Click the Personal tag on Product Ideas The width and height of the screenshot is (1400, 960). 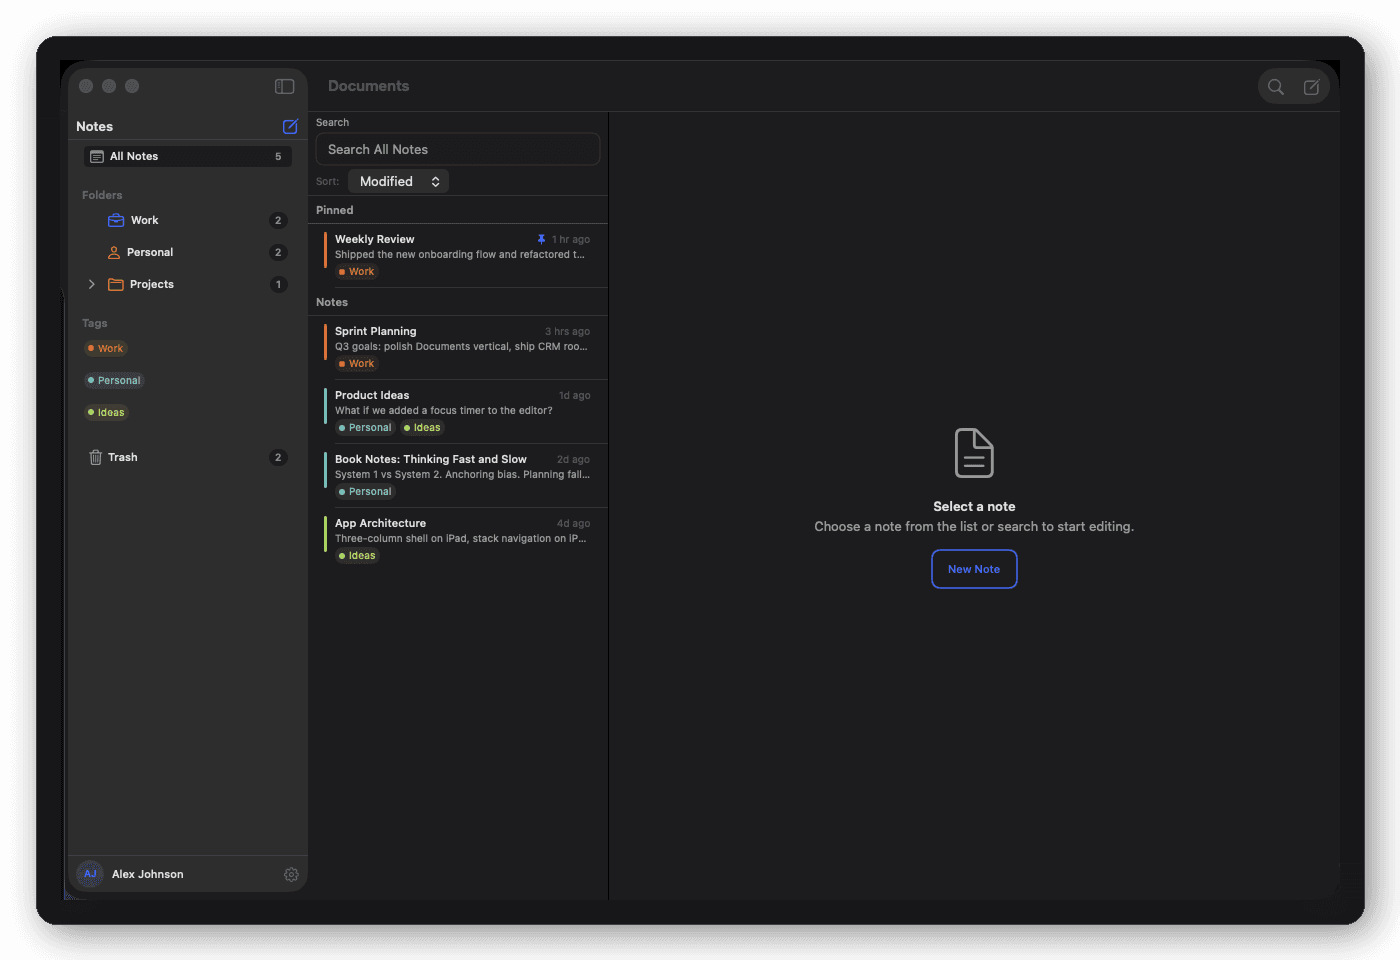[365, 427]
